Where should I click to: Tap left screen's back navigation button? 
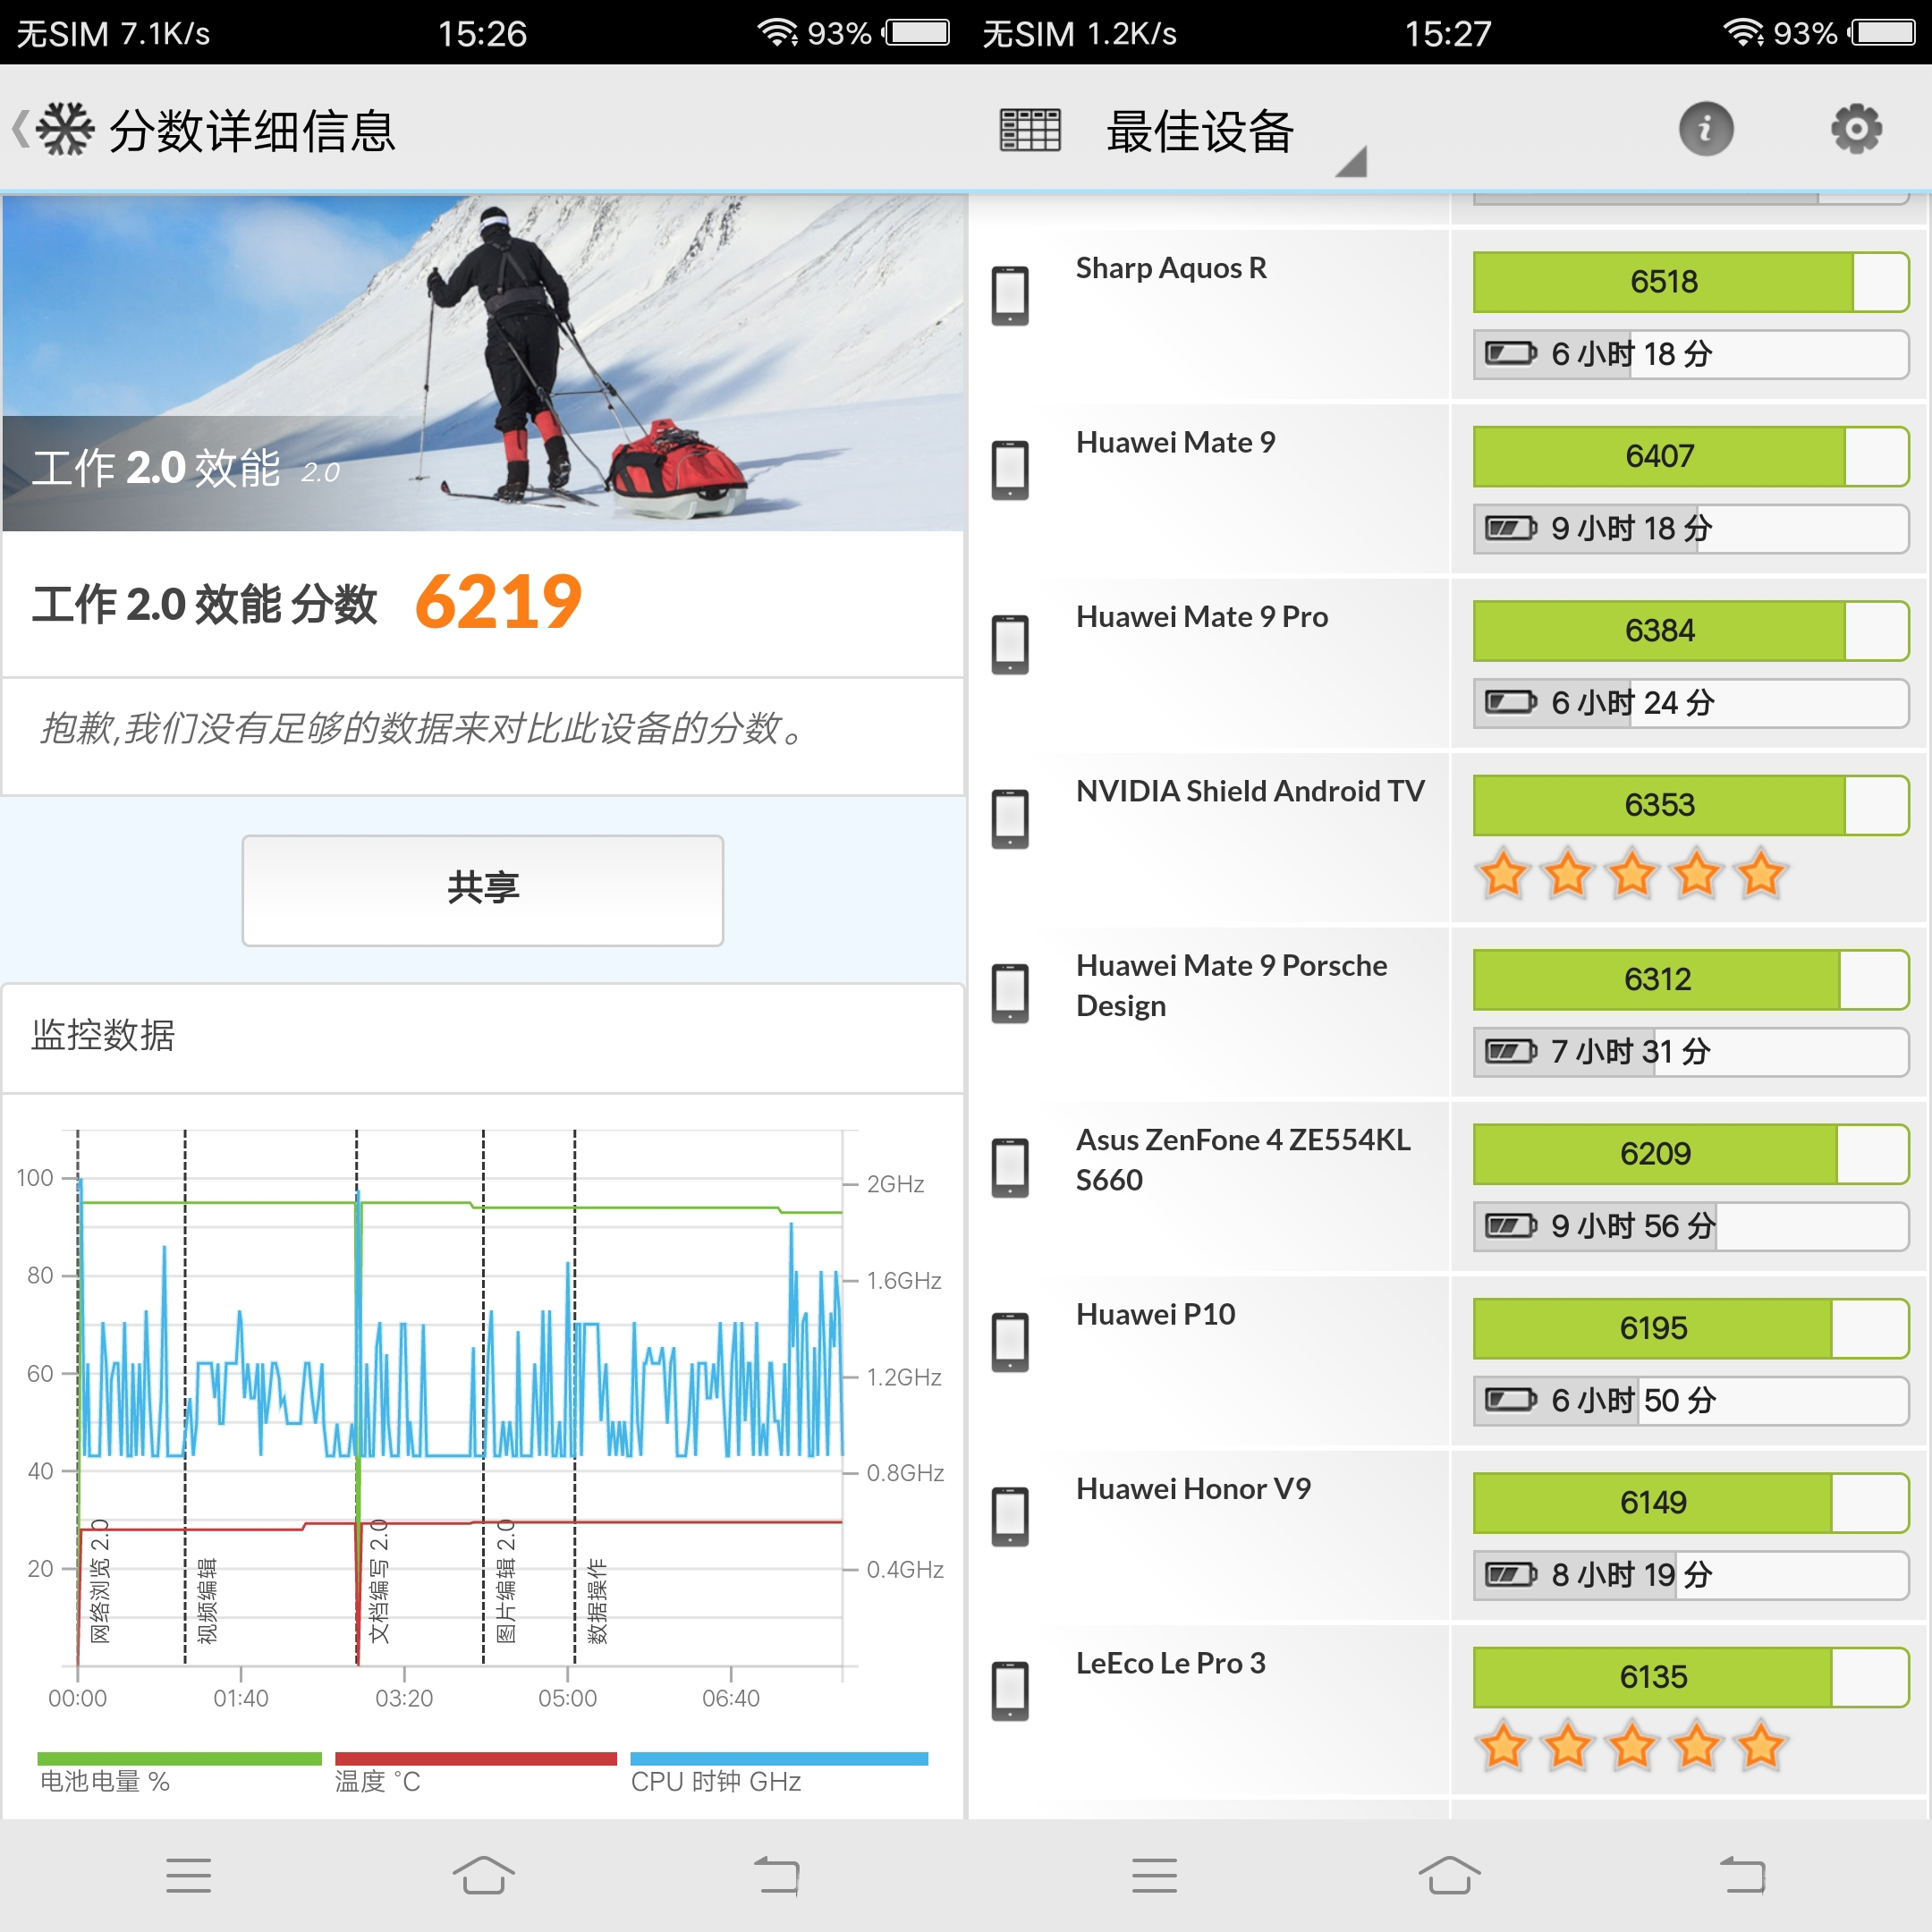(x=777, y=1876)
